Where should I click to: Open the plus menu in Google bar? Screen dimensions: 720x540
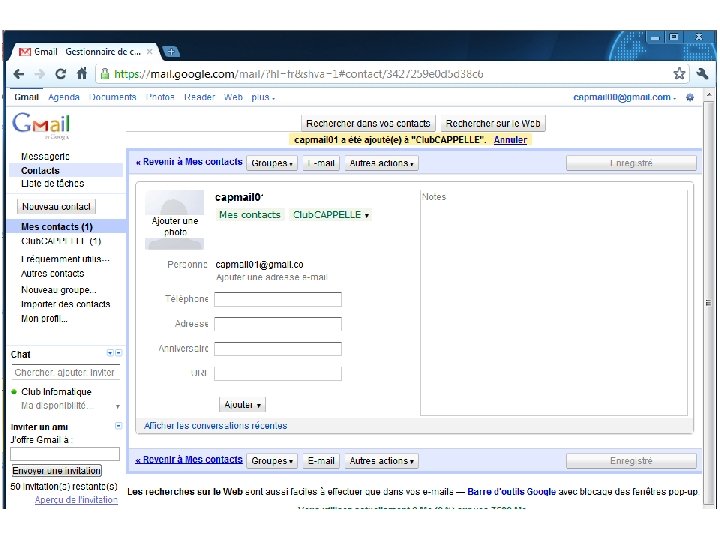(x=263, y=97)
